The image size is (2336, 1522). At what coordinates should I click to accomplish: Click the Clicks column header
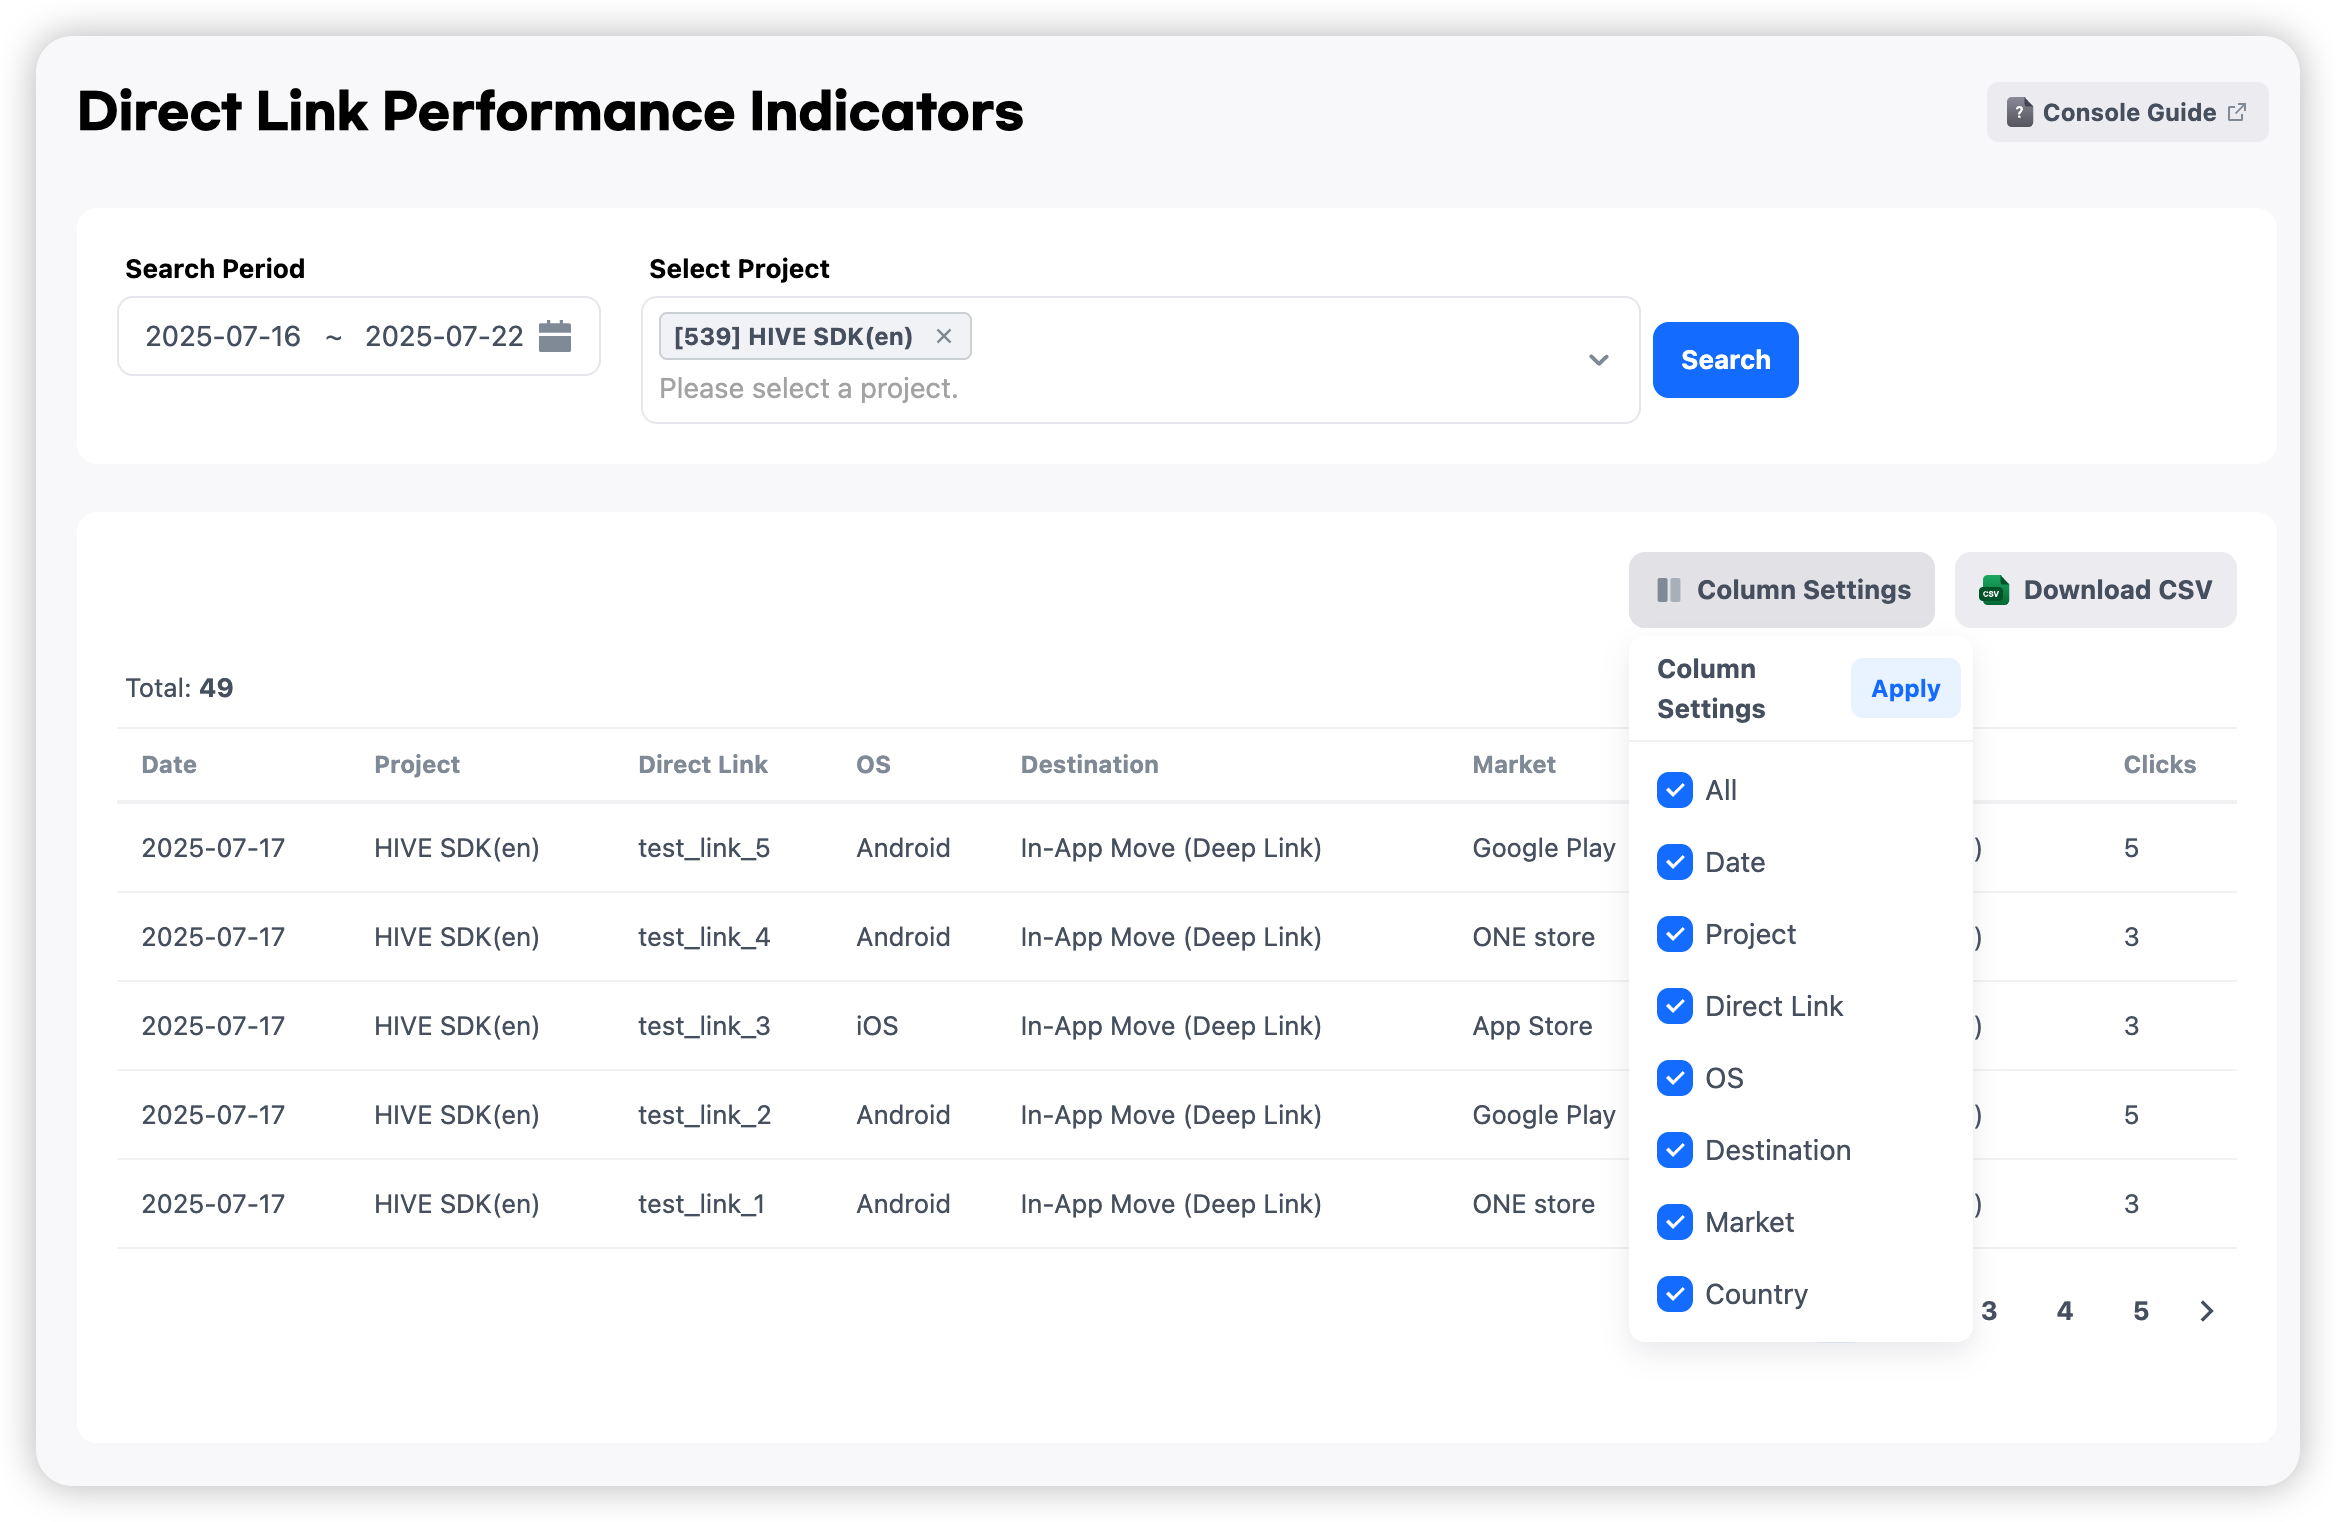tap(2159, 765)
